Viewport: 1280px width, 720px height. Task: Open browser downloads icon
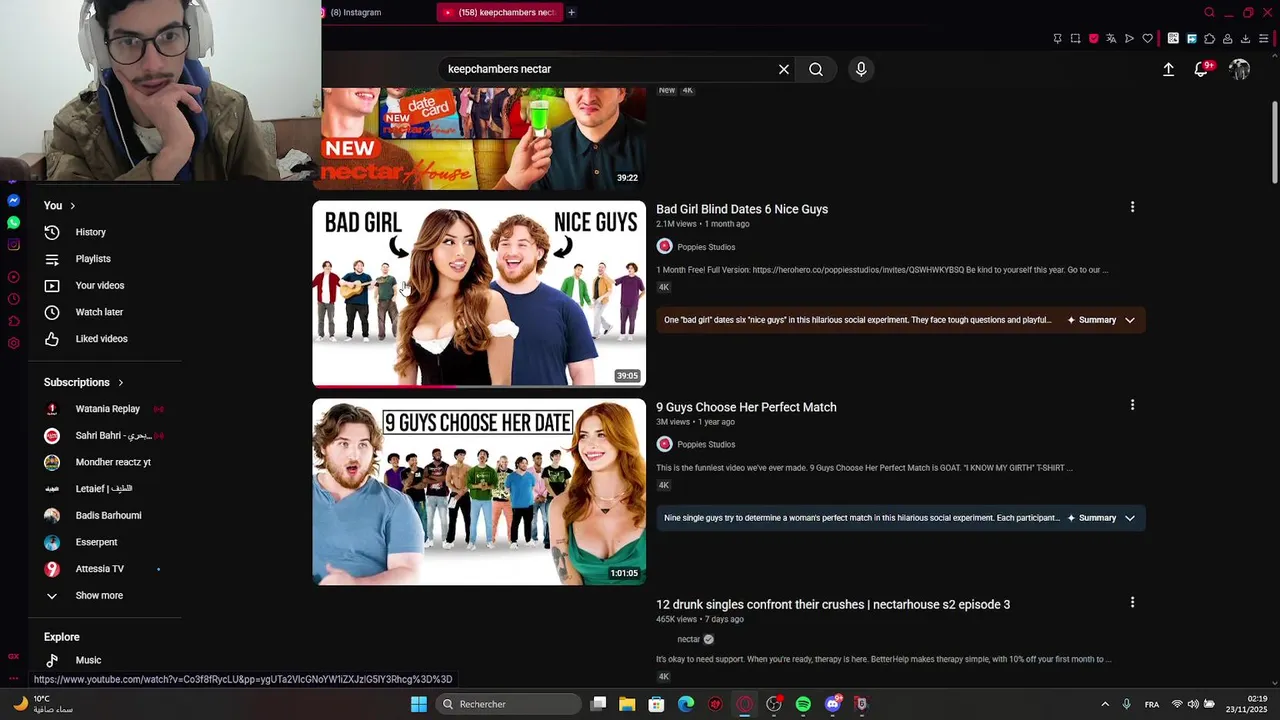point(1245,39)
